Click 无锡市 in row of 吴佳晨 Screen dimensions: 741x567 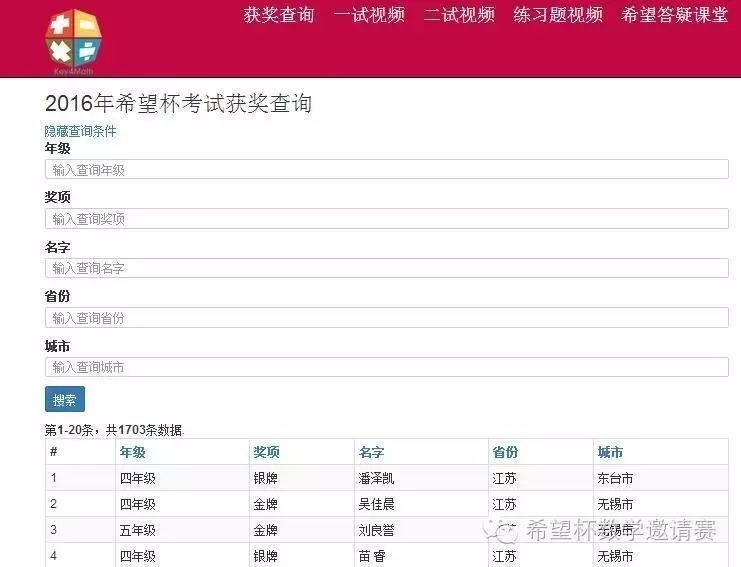pyautogui.click(x=615, y=504)
